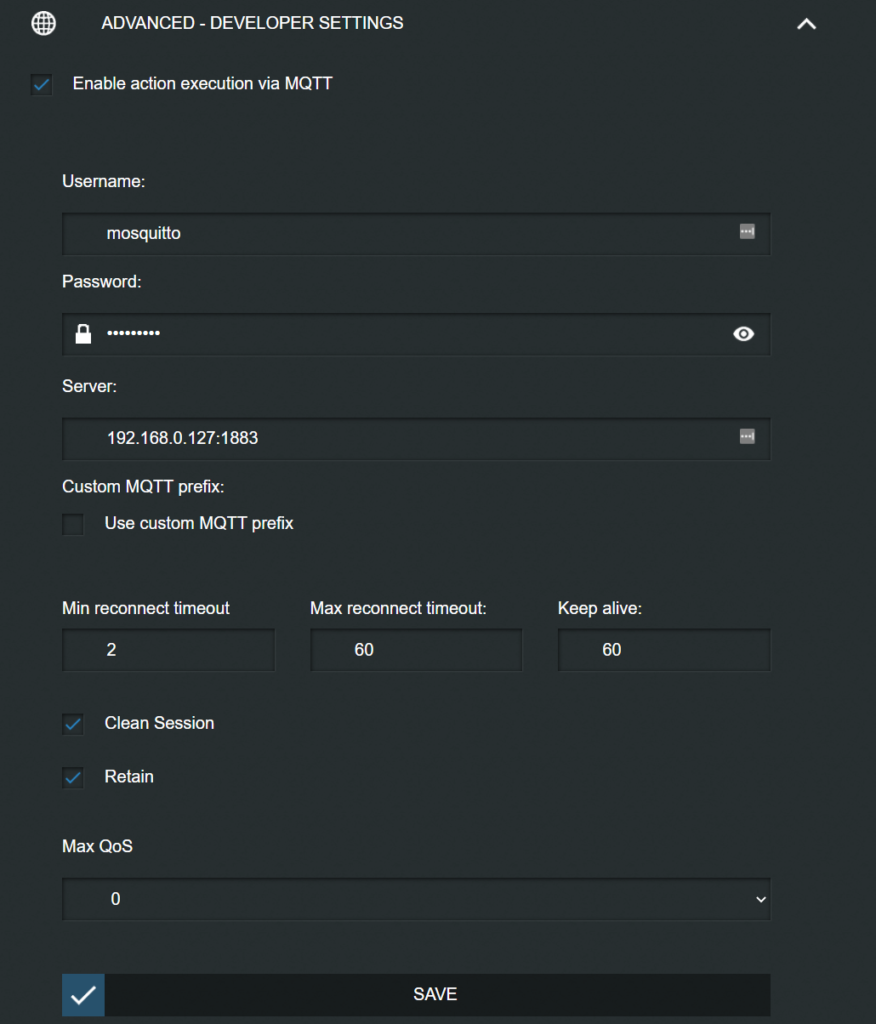Image resolution: width=876 pixels, height=1024 pixels.
Task: Click the Password input field
Action: [x=416, y=334]
